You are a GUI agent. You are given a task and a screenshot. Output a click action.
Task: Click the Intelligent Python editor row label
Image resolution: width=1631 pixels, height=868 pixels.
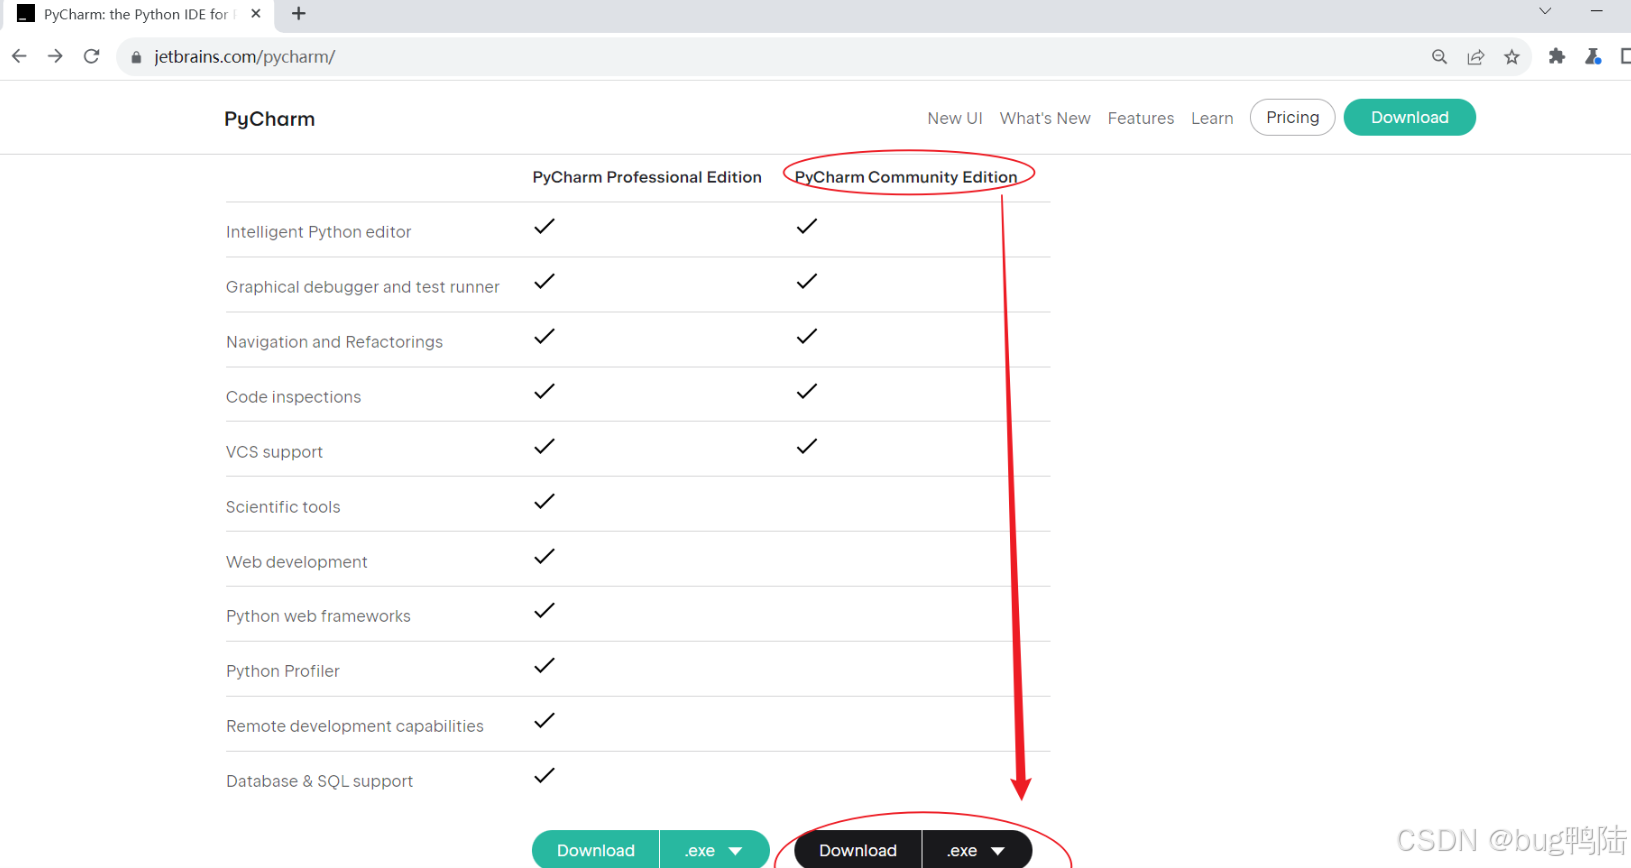[x=318, y=232]
